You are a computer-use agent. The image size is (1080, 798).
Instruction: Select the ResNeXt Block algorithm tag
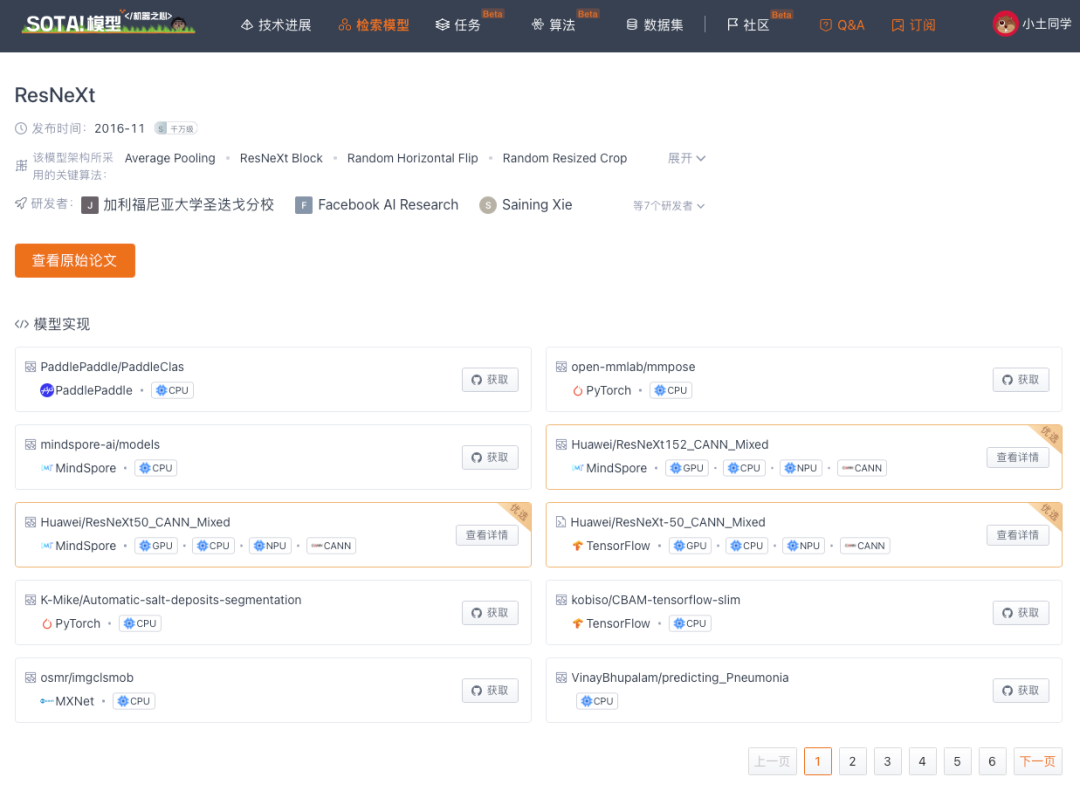coord(281,158)
